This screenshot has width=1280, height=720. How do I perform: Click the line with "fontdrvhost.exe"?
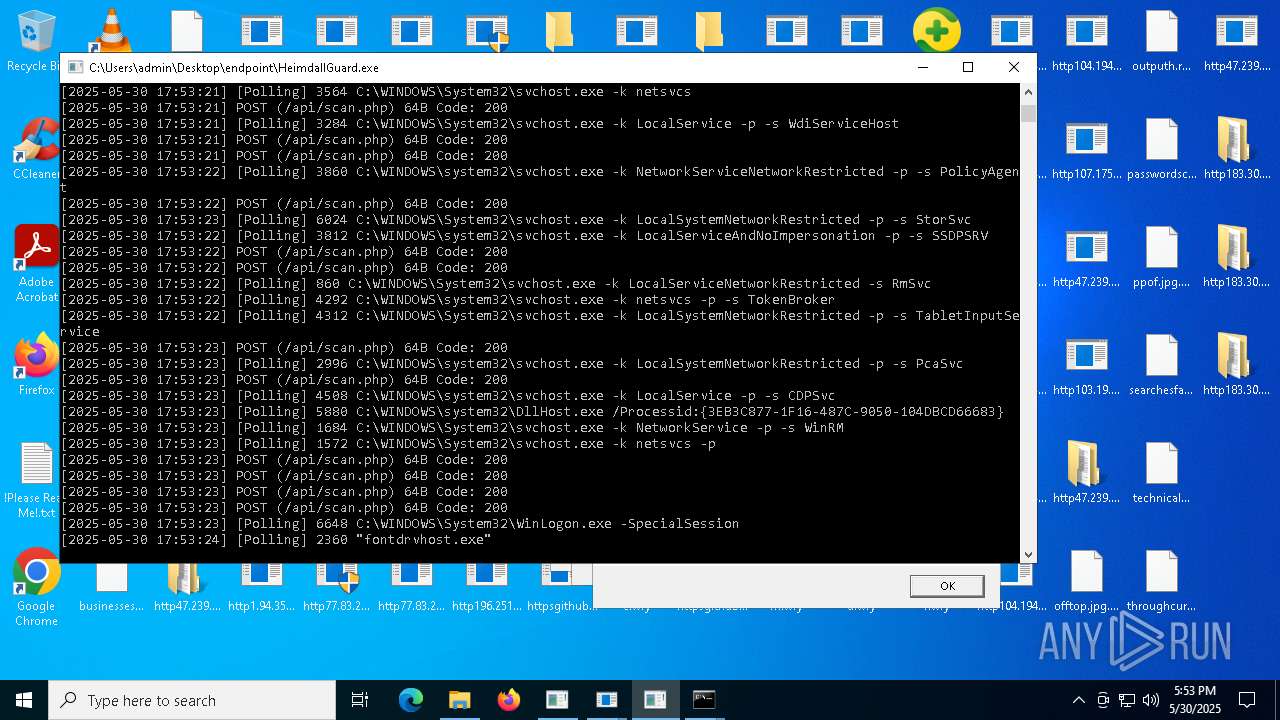tap(276, 540)
